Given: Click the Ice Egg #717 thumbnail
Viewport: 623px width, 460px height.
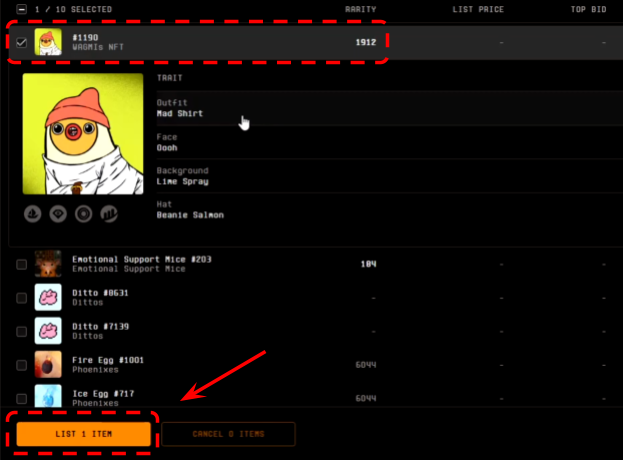Looking at the screenshot, I should [x=48, y=396].
